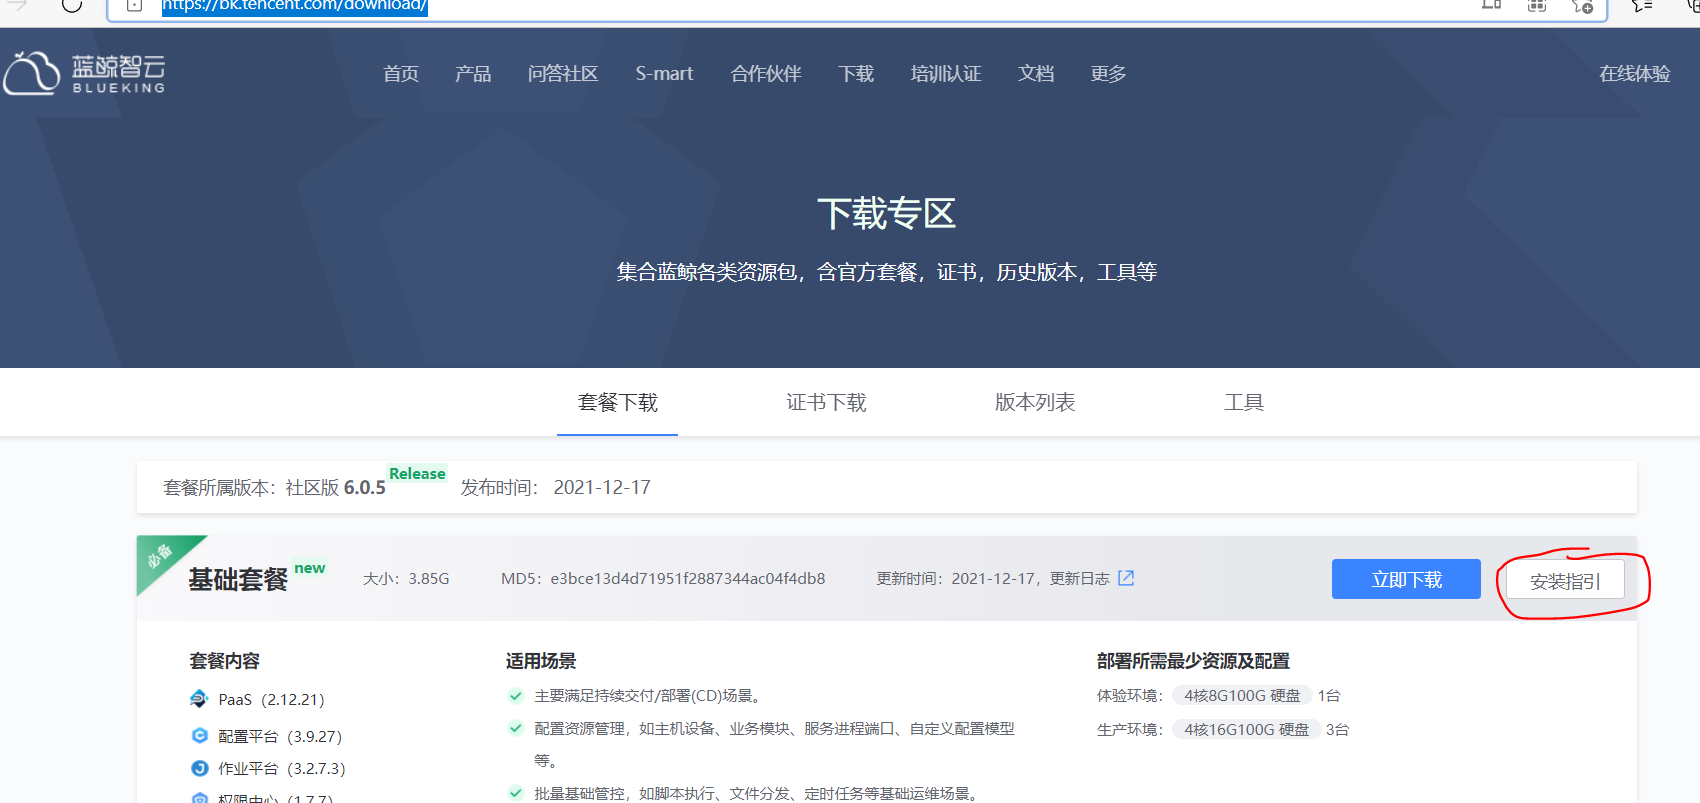1700x803 pixels.
Task: Open the 首页 navigation item
Action: tap(401, 74)
